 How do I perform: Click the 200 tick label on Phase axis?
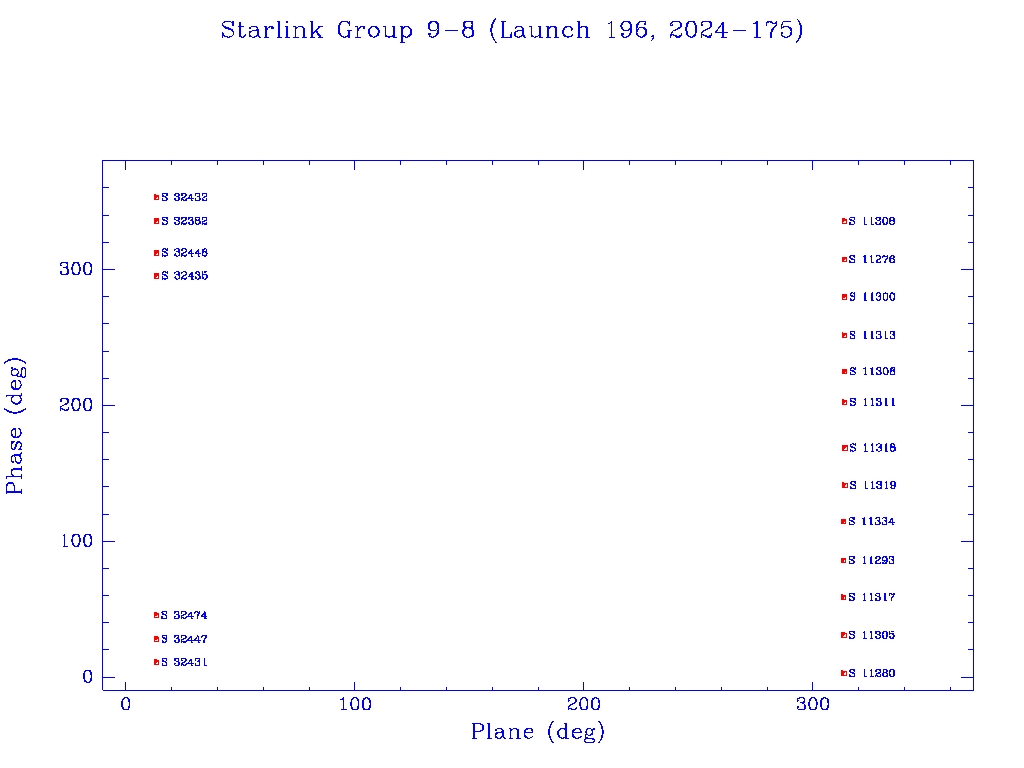coord(76,405)
